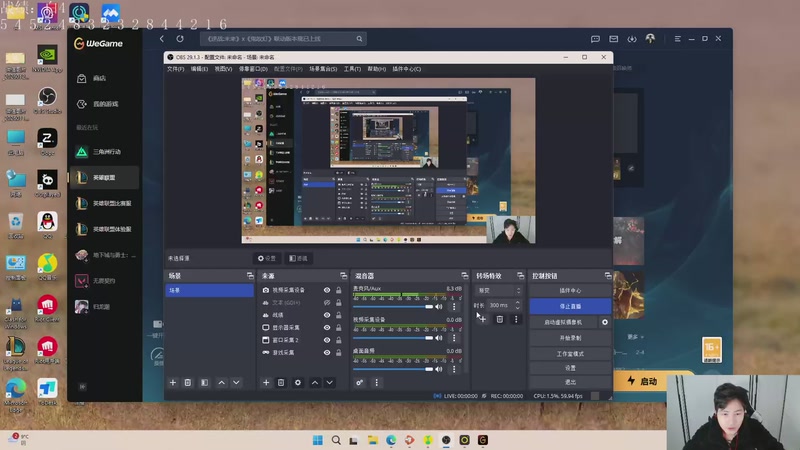
Task: Open the mixer panel bottom three-dot menu
Action: [377, 382]
